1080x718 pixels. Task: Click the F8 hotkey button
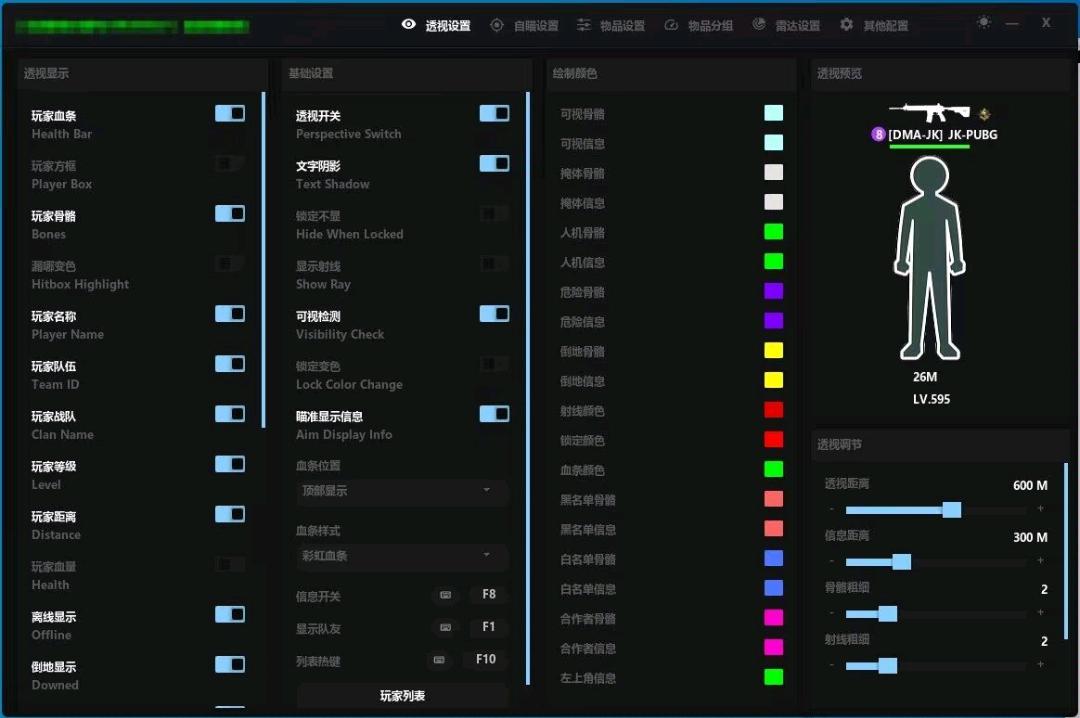488,594
